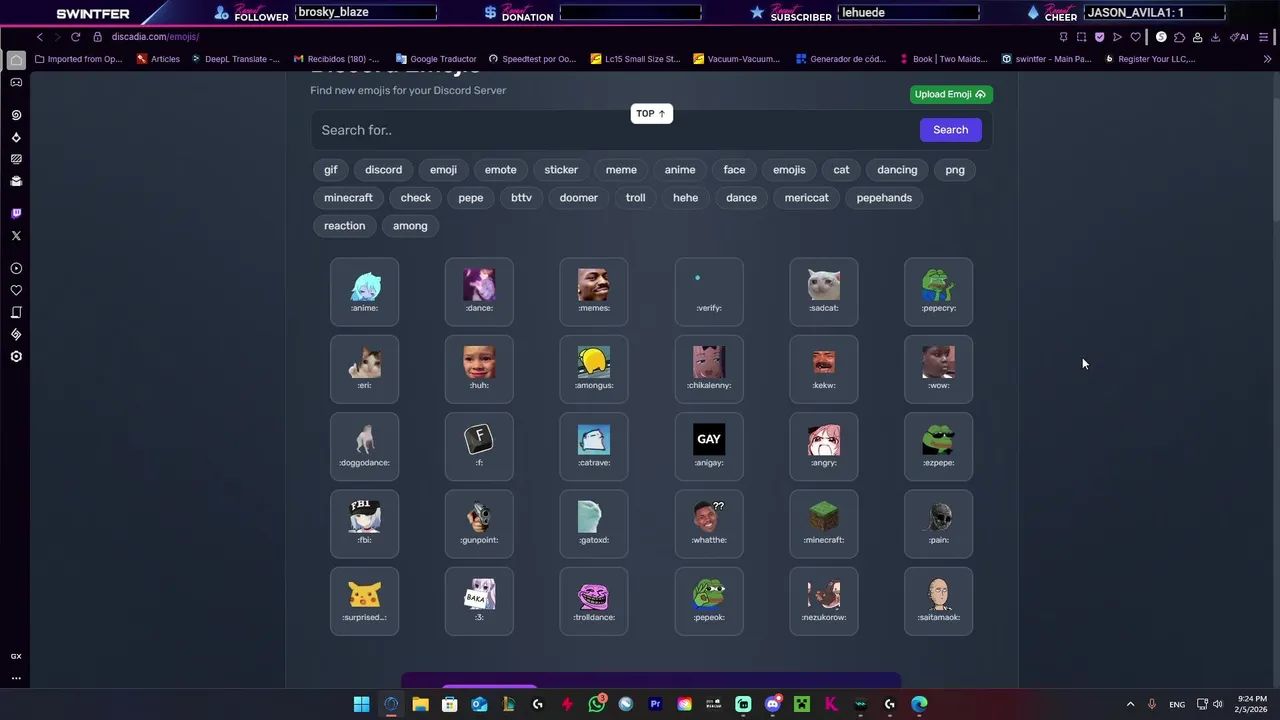Open the :saitamaok: emoji card
The height and width of the screenshot is (720, 1280).
pyautogui.click(x=938, y=601)
